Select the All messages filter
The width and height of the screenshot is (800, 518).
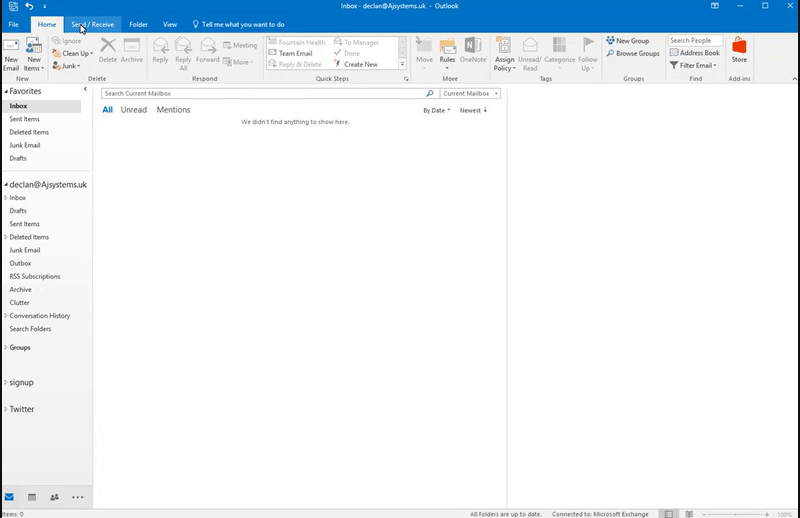pos(108,110)
